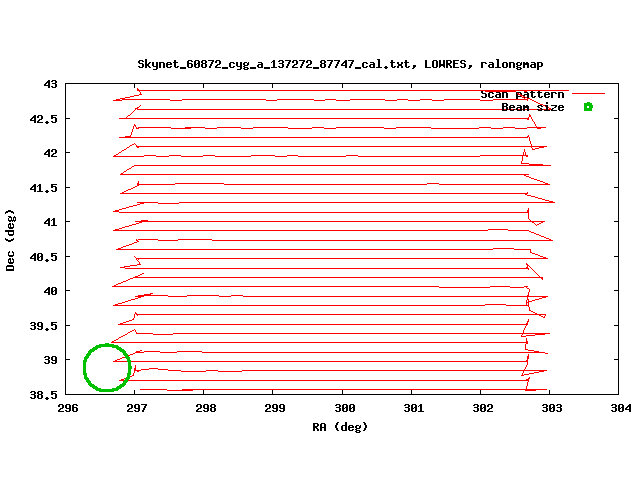Click the 38.5 tick label on Dec axis

(x=44, y=395)
